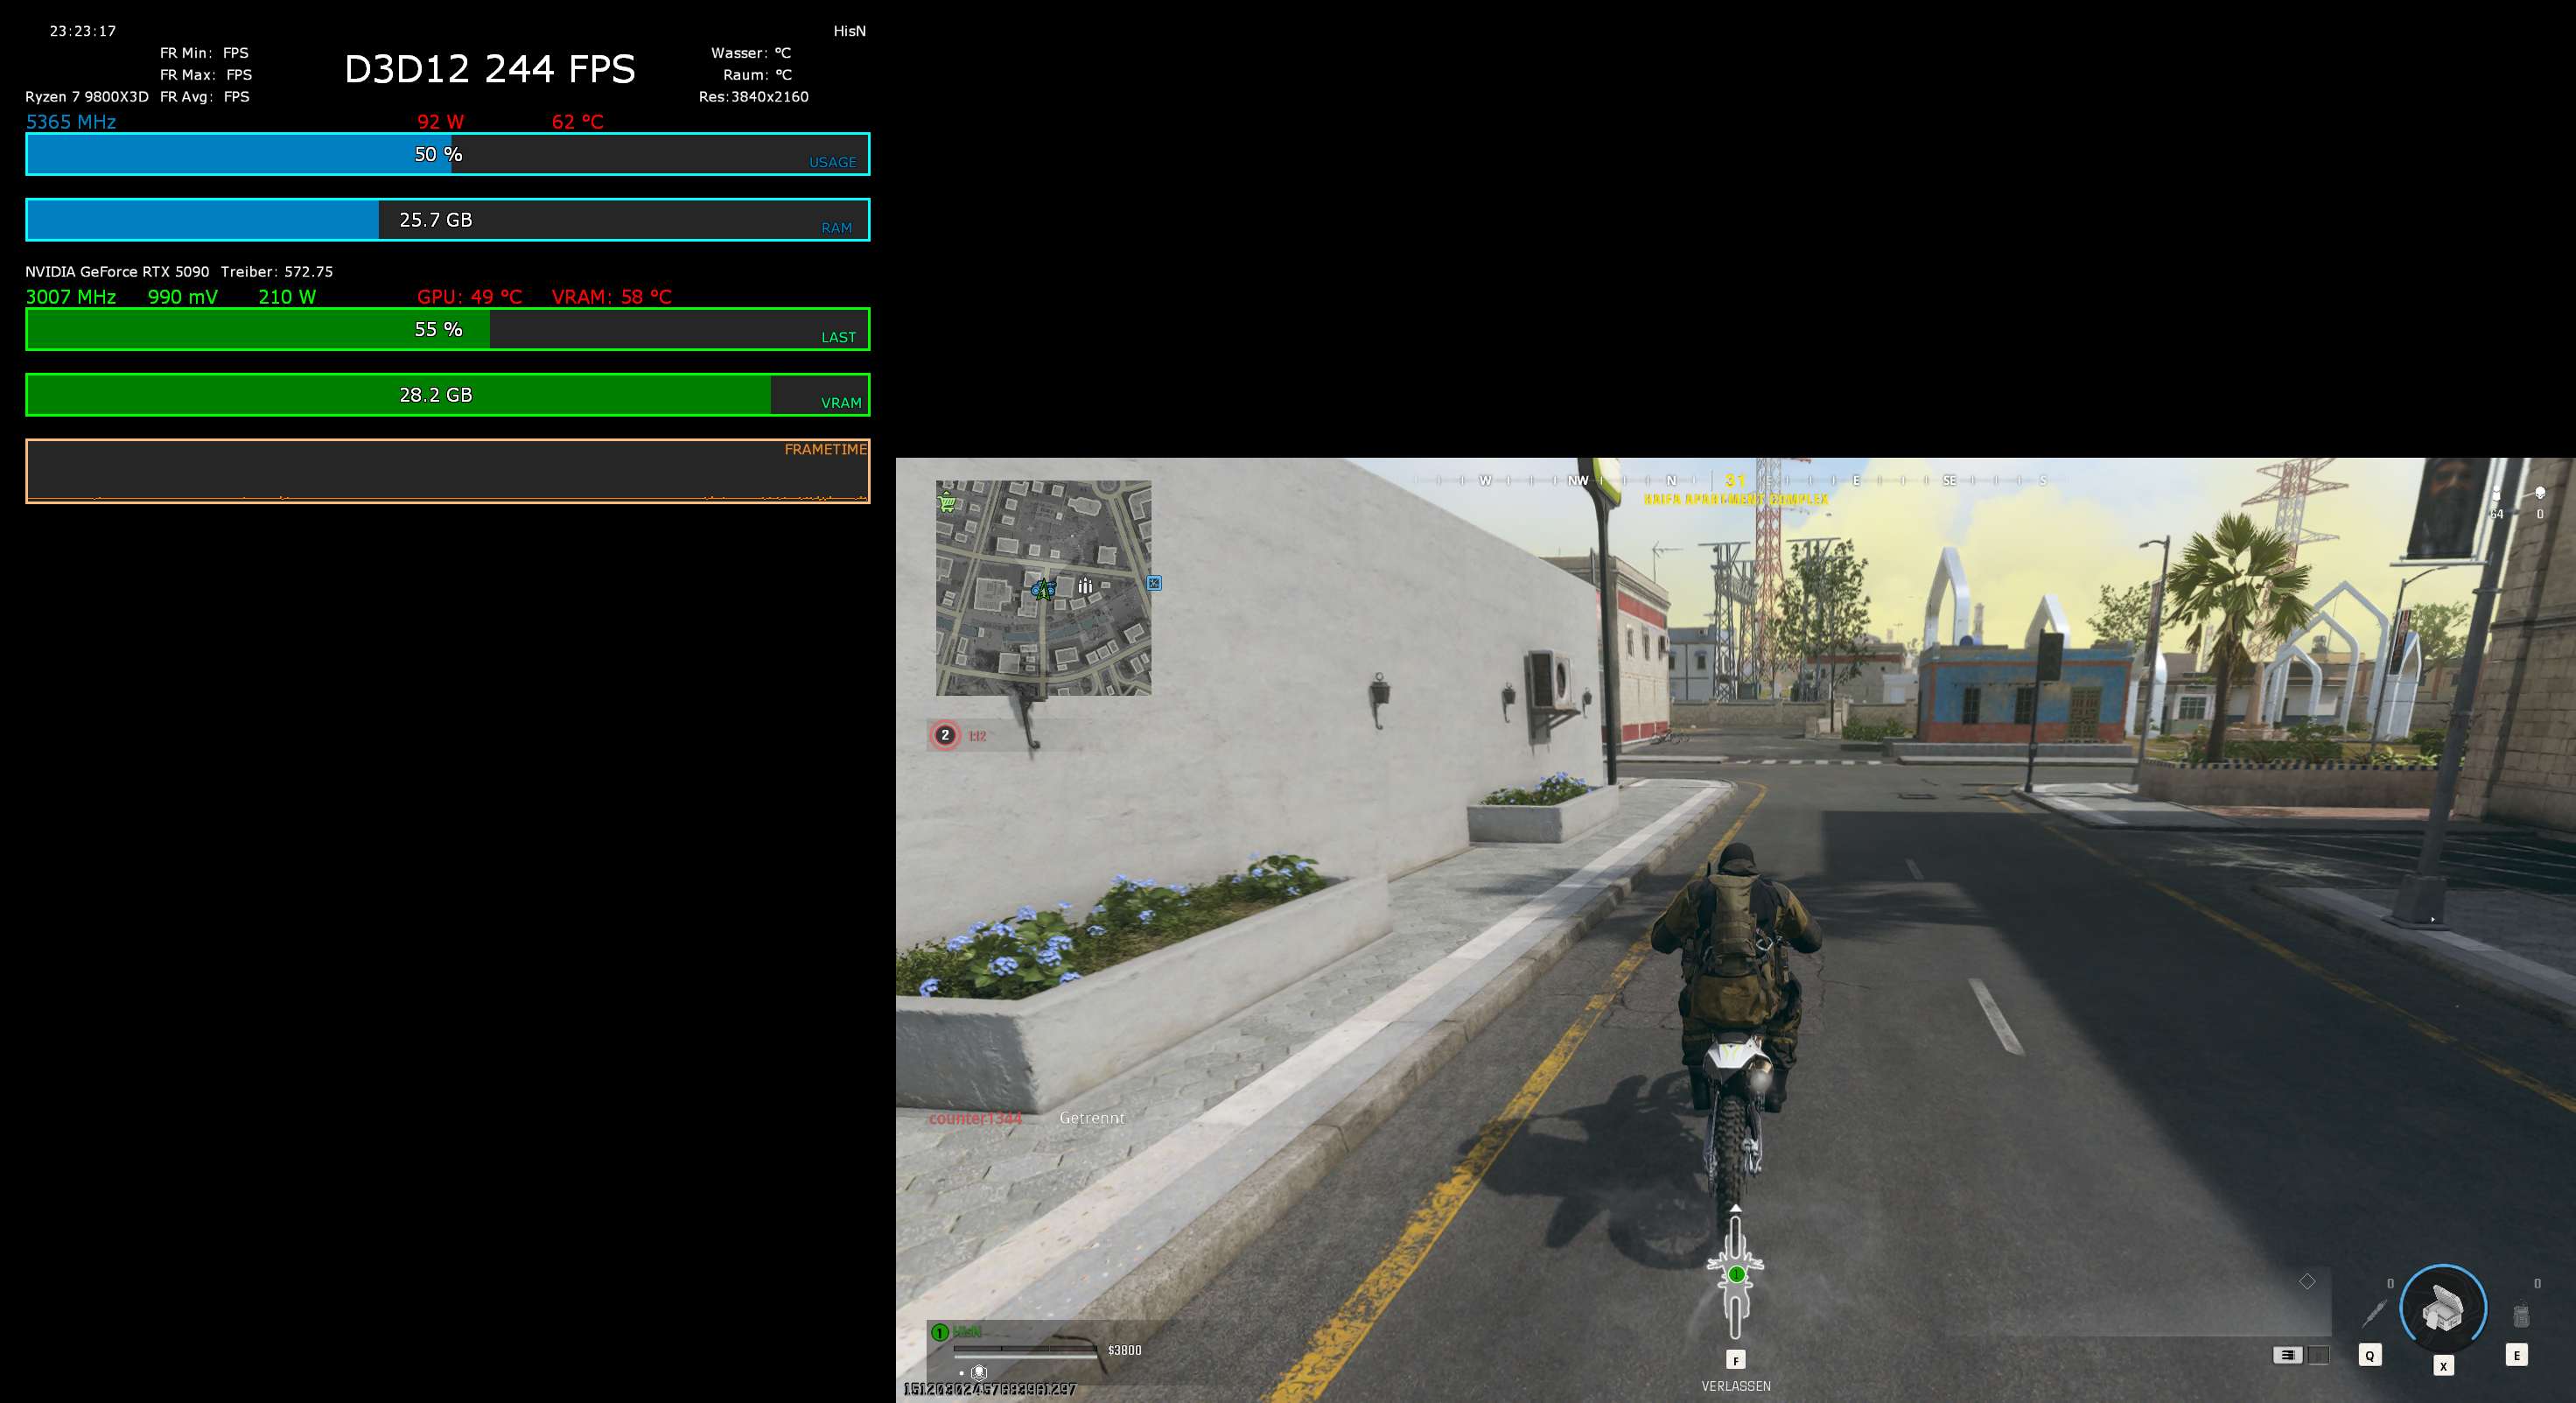Click the blue contract marker at minimap edge
Image resolution: width=2576 pixels, height=1403 pixels.
pyautogui.click(x=1154, y=583)
